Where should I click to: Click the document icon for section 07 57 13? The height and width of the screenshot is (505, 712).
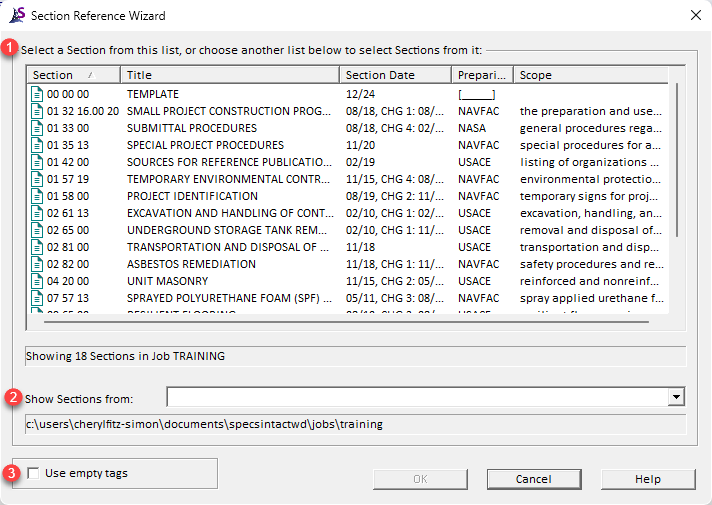point(37,298)
